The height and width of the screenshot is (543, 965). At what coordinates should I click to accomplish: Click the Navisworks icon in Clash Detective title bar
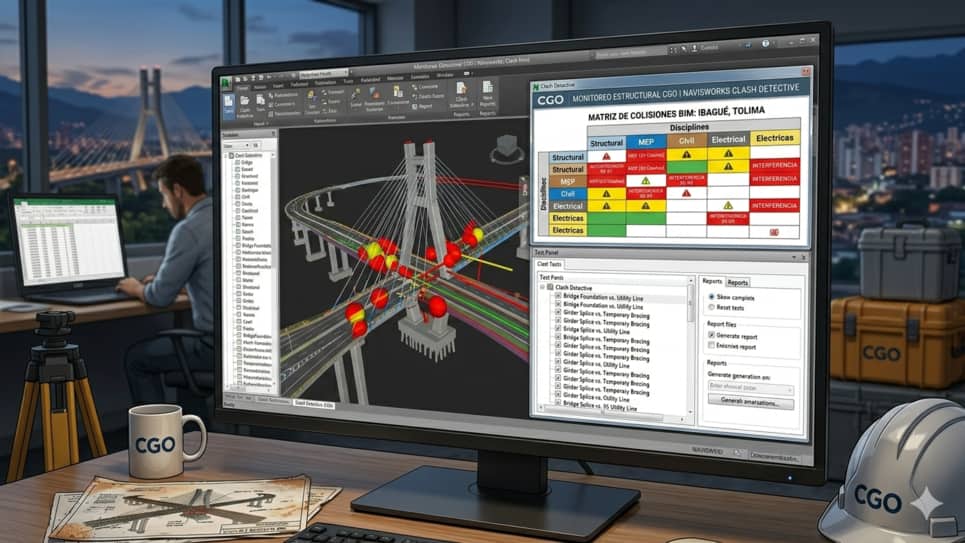(536, 86)
